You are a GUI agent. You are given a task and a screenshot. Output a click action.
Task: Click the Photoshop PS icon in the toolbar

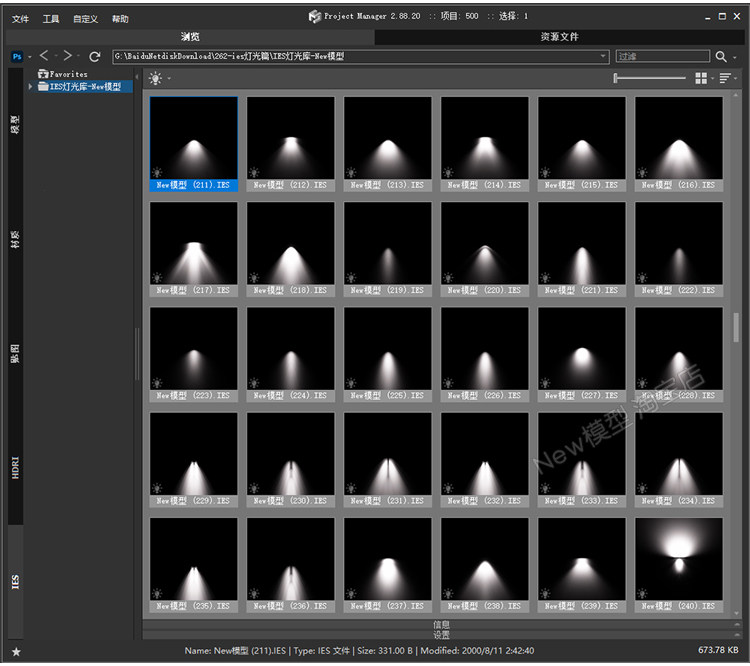pyautogui.click(x=17, y=57)
